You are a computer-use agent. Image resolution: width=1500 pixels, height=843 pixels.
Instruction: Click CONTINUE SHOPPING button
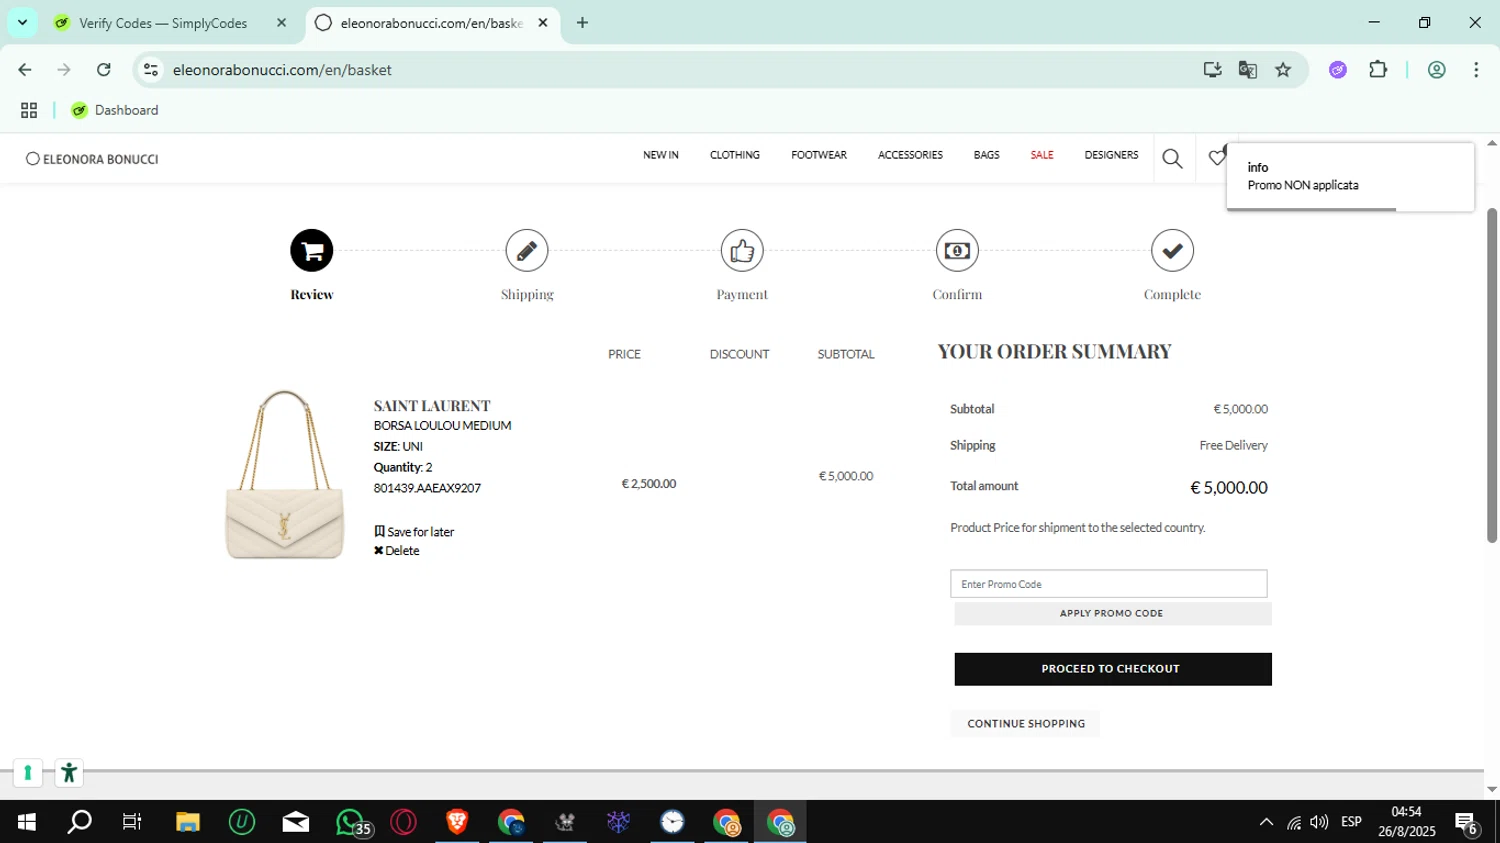(x=1026, y=723)
